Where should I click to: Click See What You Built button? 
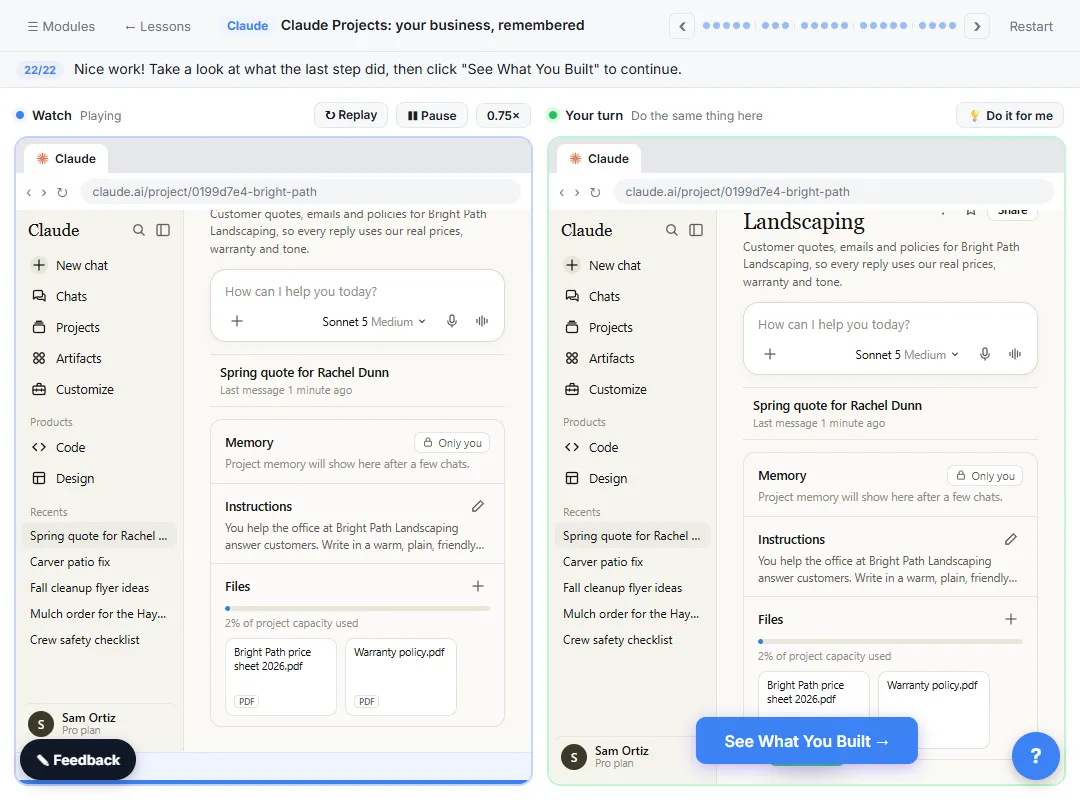click(x=807, y=741)
